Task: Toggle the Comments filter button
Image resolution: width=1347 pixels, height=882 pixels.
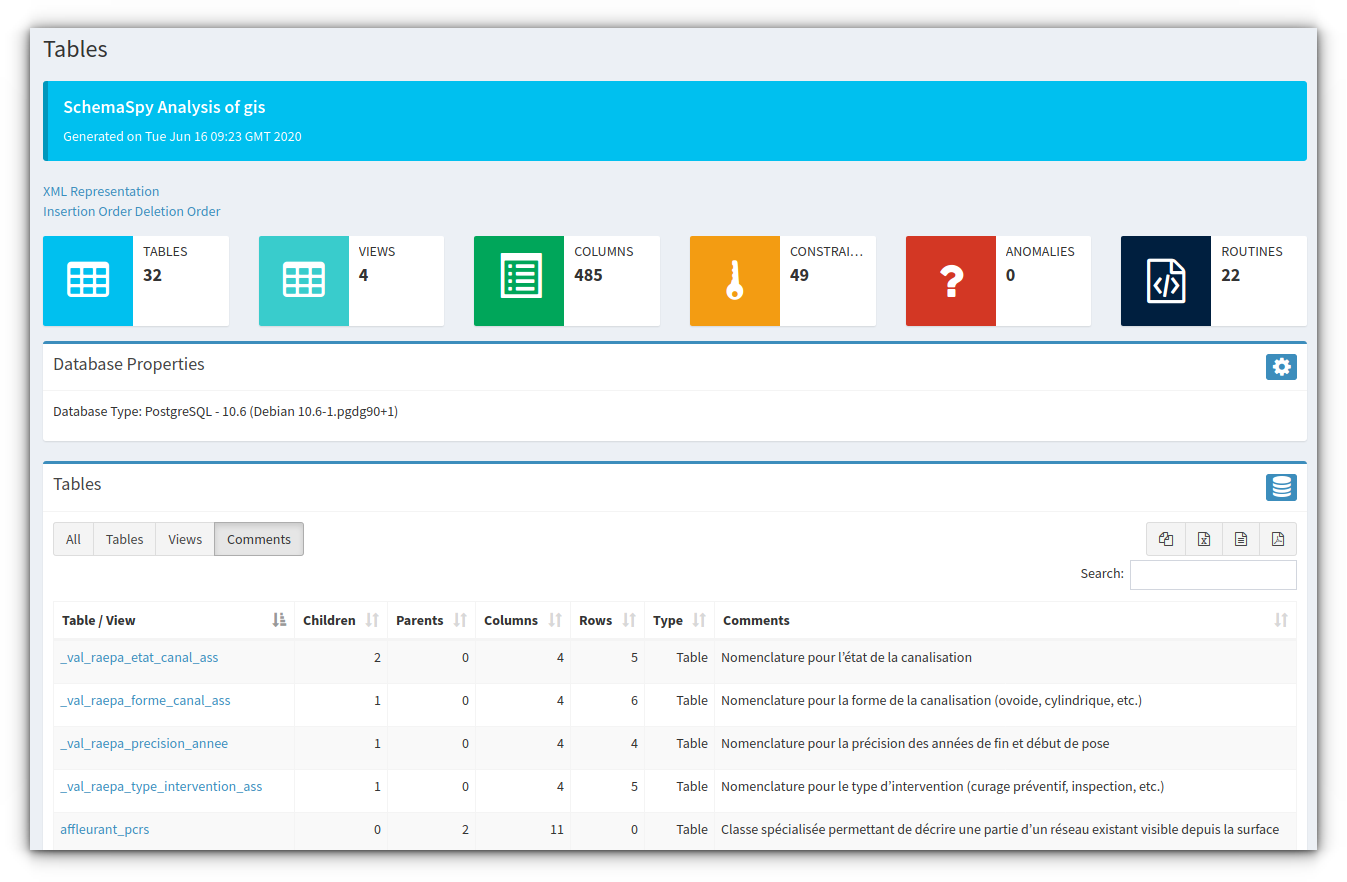Action: [259, 539]
